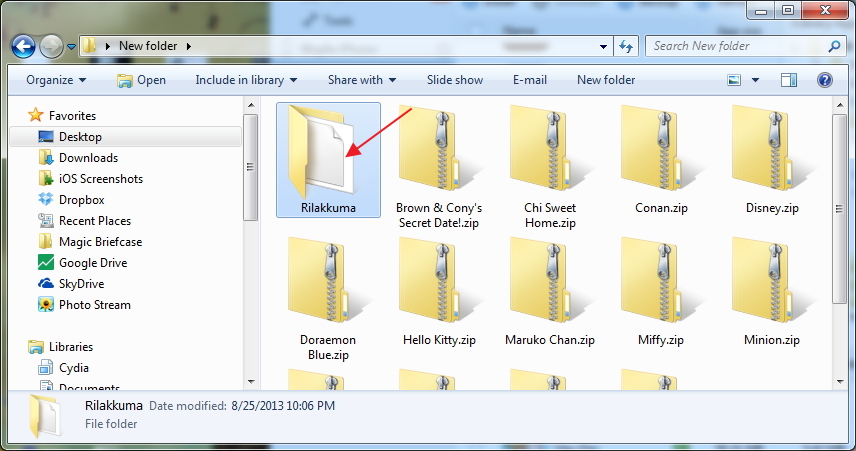Select the Minion.zip file
The image size is (856, 451).
[772, 292]
